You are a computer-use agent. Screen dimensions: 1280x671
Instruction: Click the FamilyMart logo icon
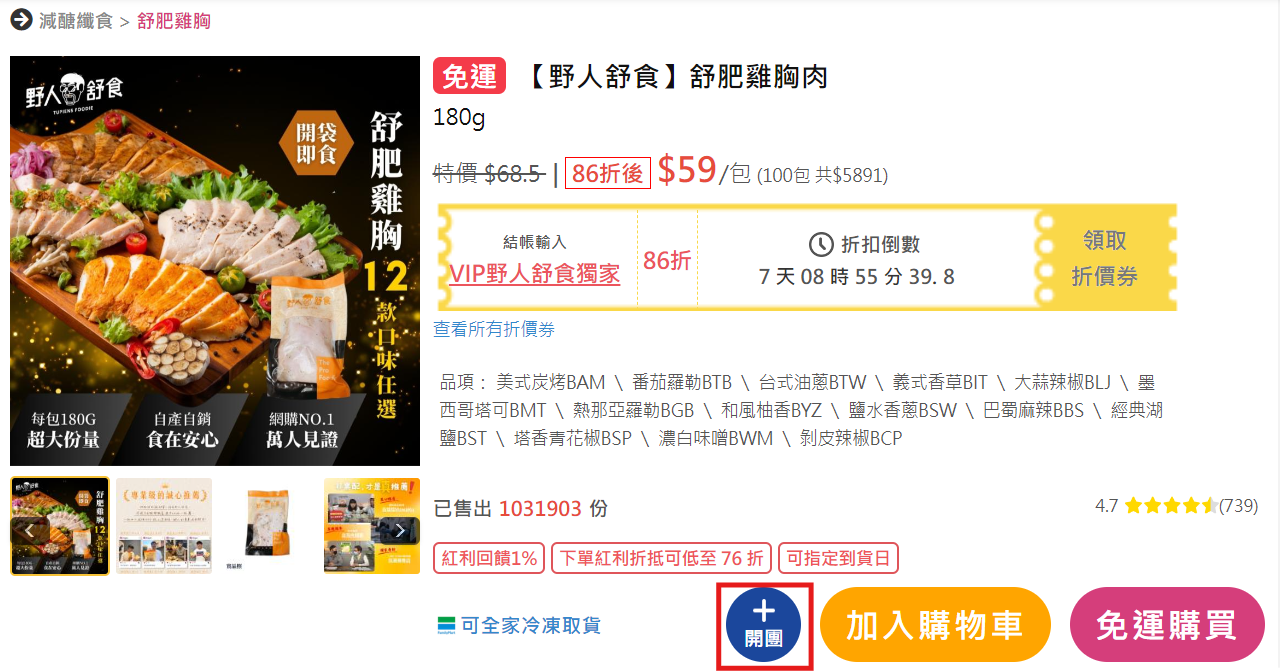(x=446, y=626)
